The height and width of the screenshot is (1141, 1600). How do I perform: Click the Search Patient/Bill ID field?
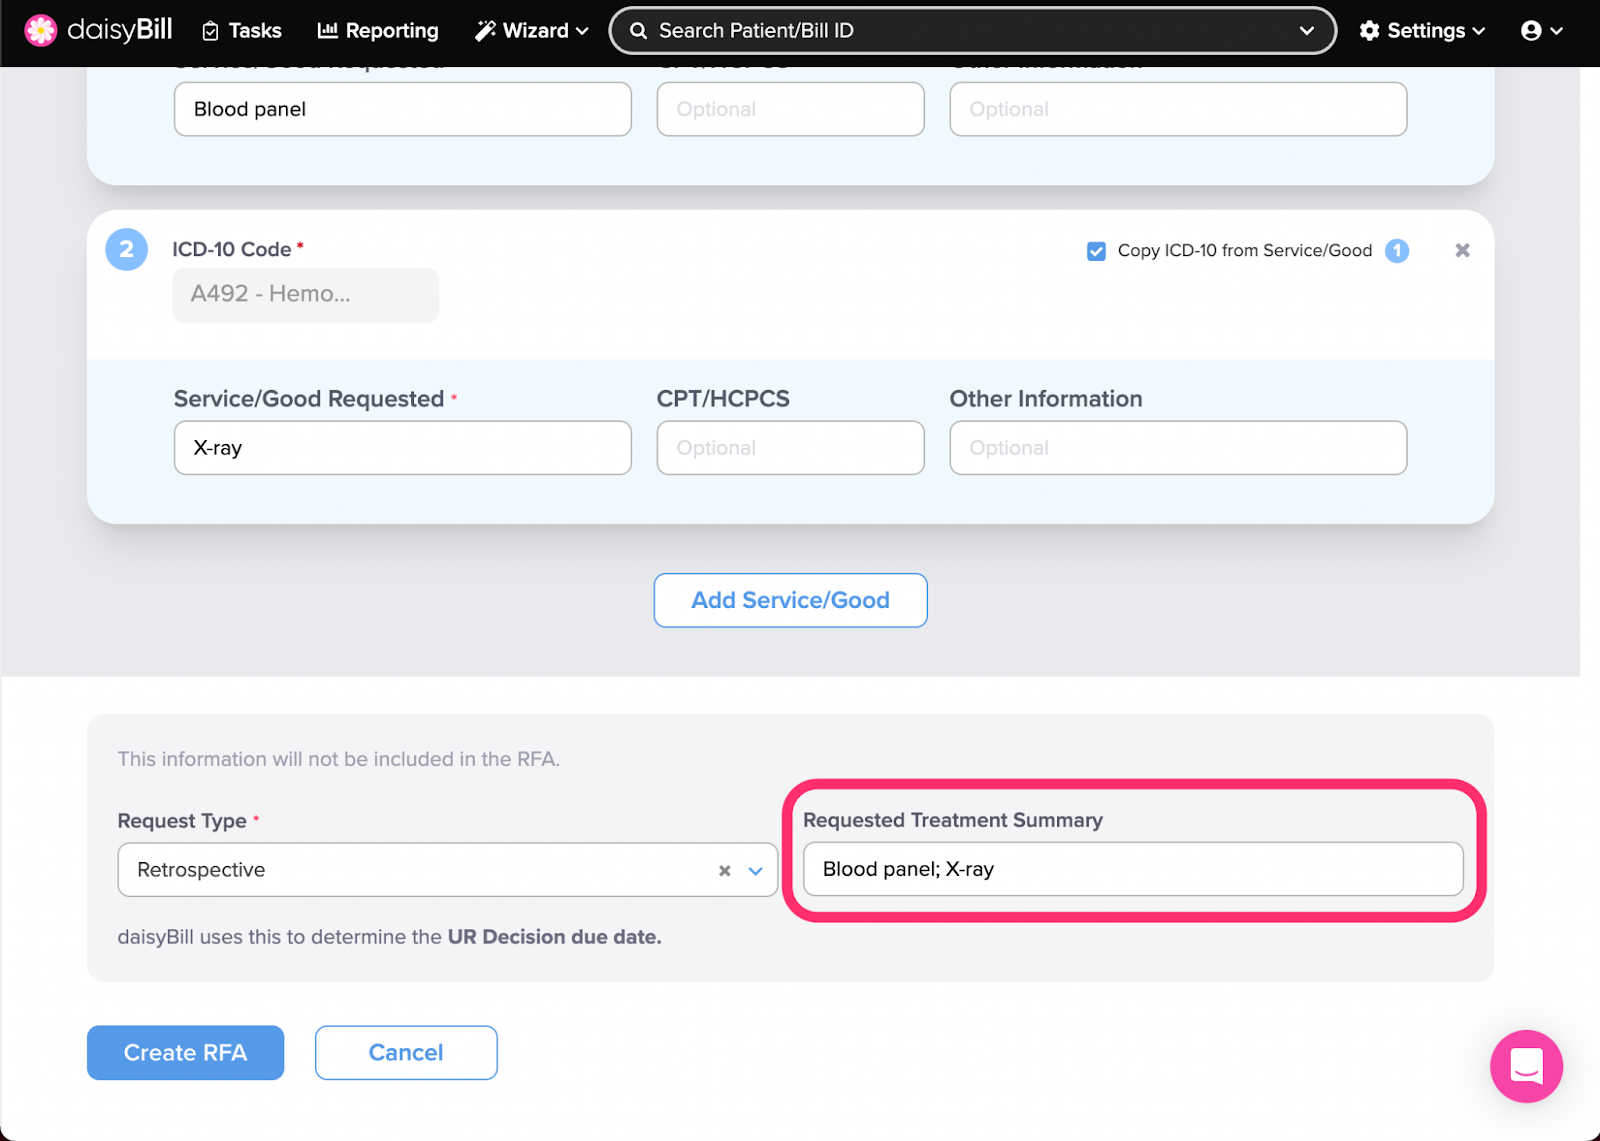pyautogui.click(x=972, y=31)
